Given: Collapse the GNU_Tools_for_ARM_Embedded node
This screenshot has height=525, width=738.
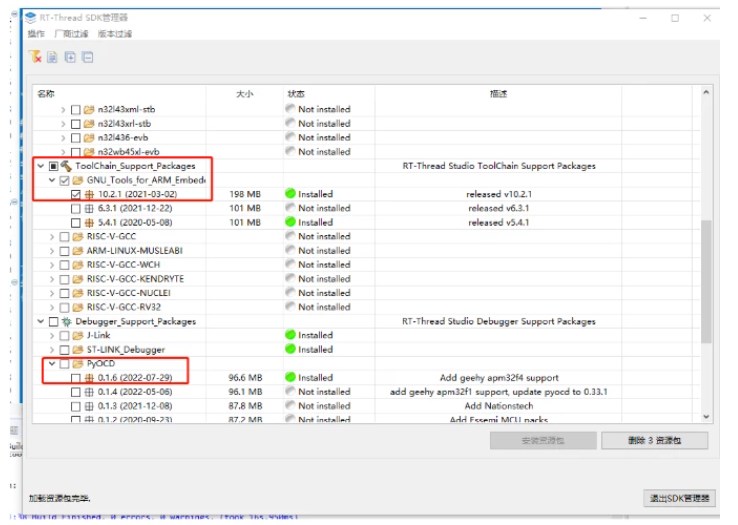Looking at the screenshot, I should (x=52, y=180).
